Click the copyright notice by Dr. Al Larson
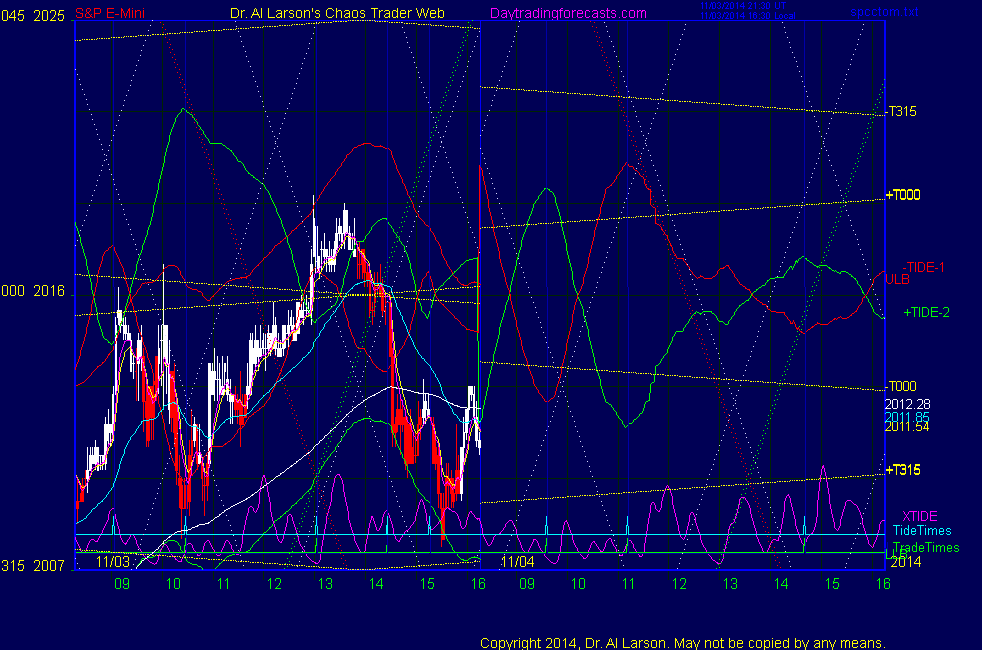Viewport: 982px width, 650px height. coord(683,643)
